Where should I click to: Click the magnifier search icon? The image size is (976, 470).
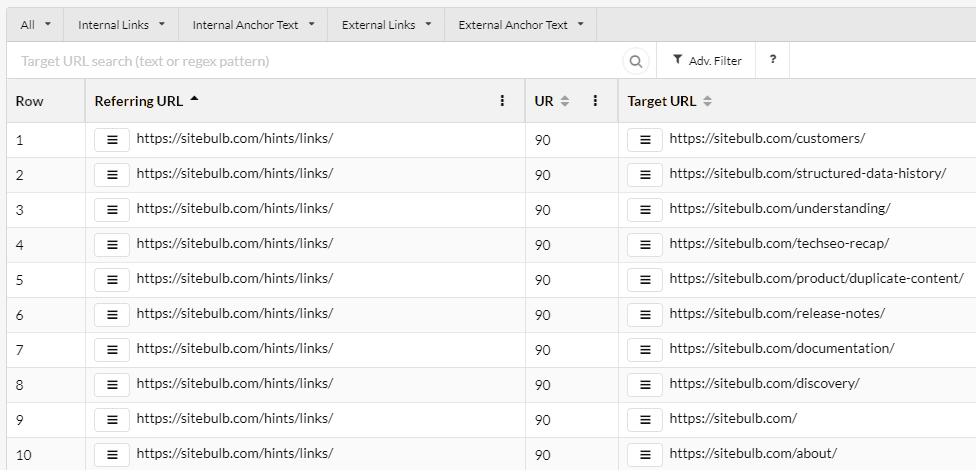coord(636,61)
